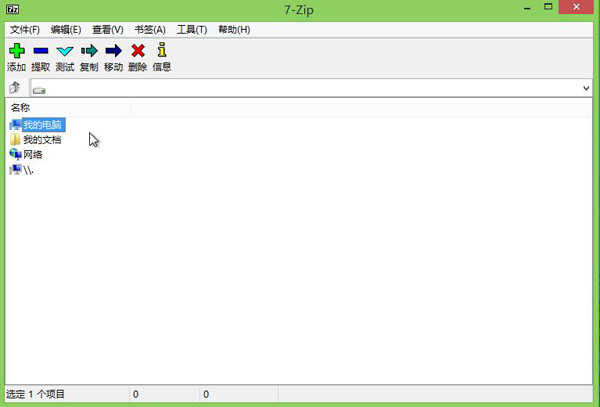Screen dimensions: 600x407
Task: Click the green Add (添加) toolbar icon
Action: (x=17, y=50)
